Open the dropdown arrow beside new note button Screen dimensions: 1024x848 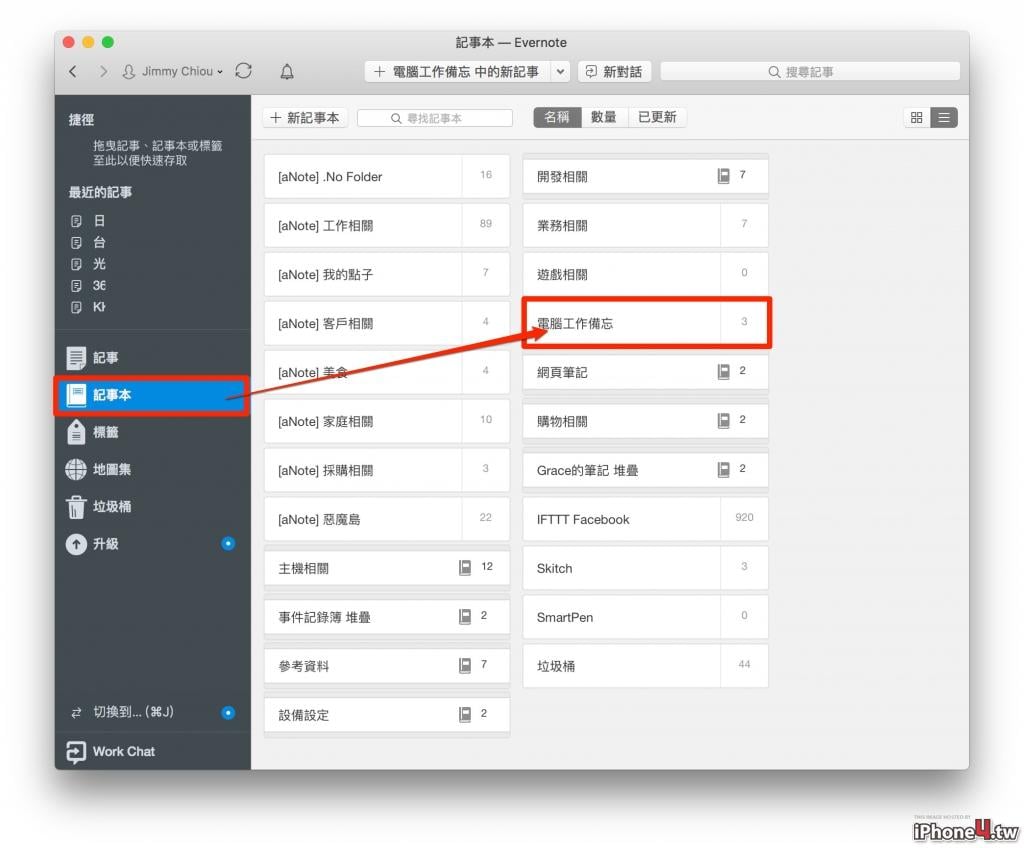pos(560,72)
